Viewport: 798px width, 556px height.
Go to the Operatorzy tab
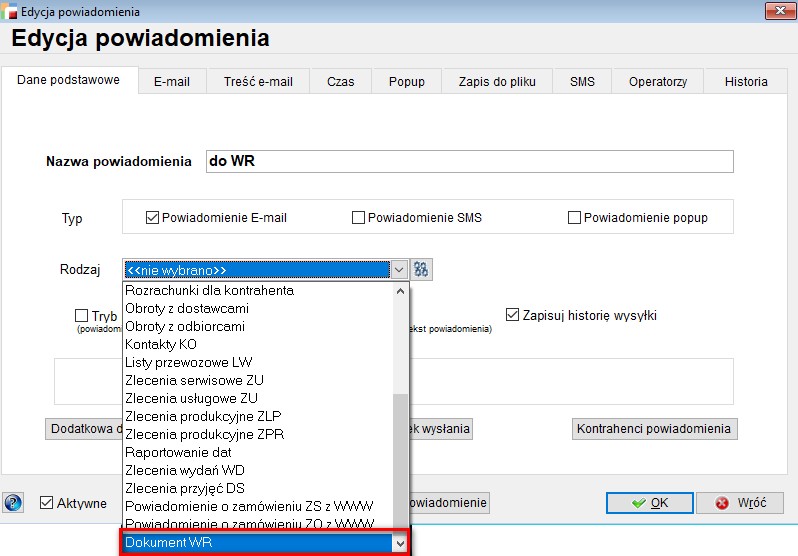657,82
